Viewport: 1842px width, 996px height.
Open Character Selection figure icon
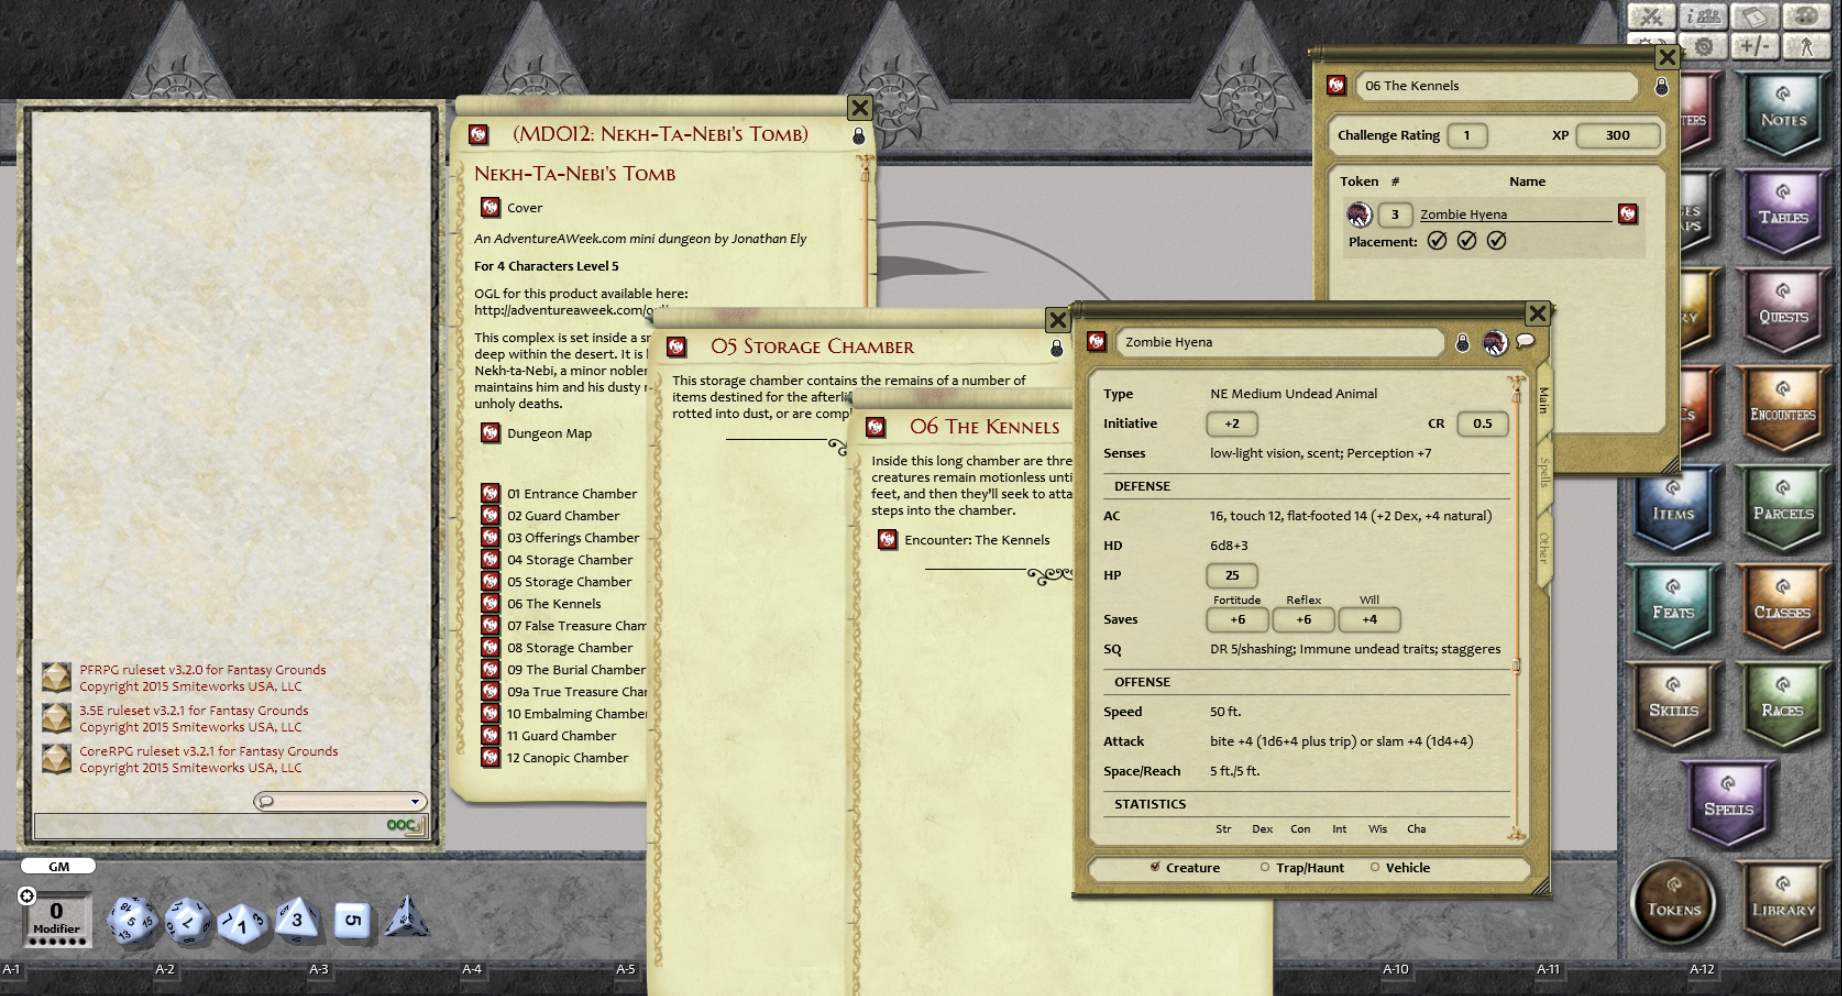click(x=1808, y=46)
